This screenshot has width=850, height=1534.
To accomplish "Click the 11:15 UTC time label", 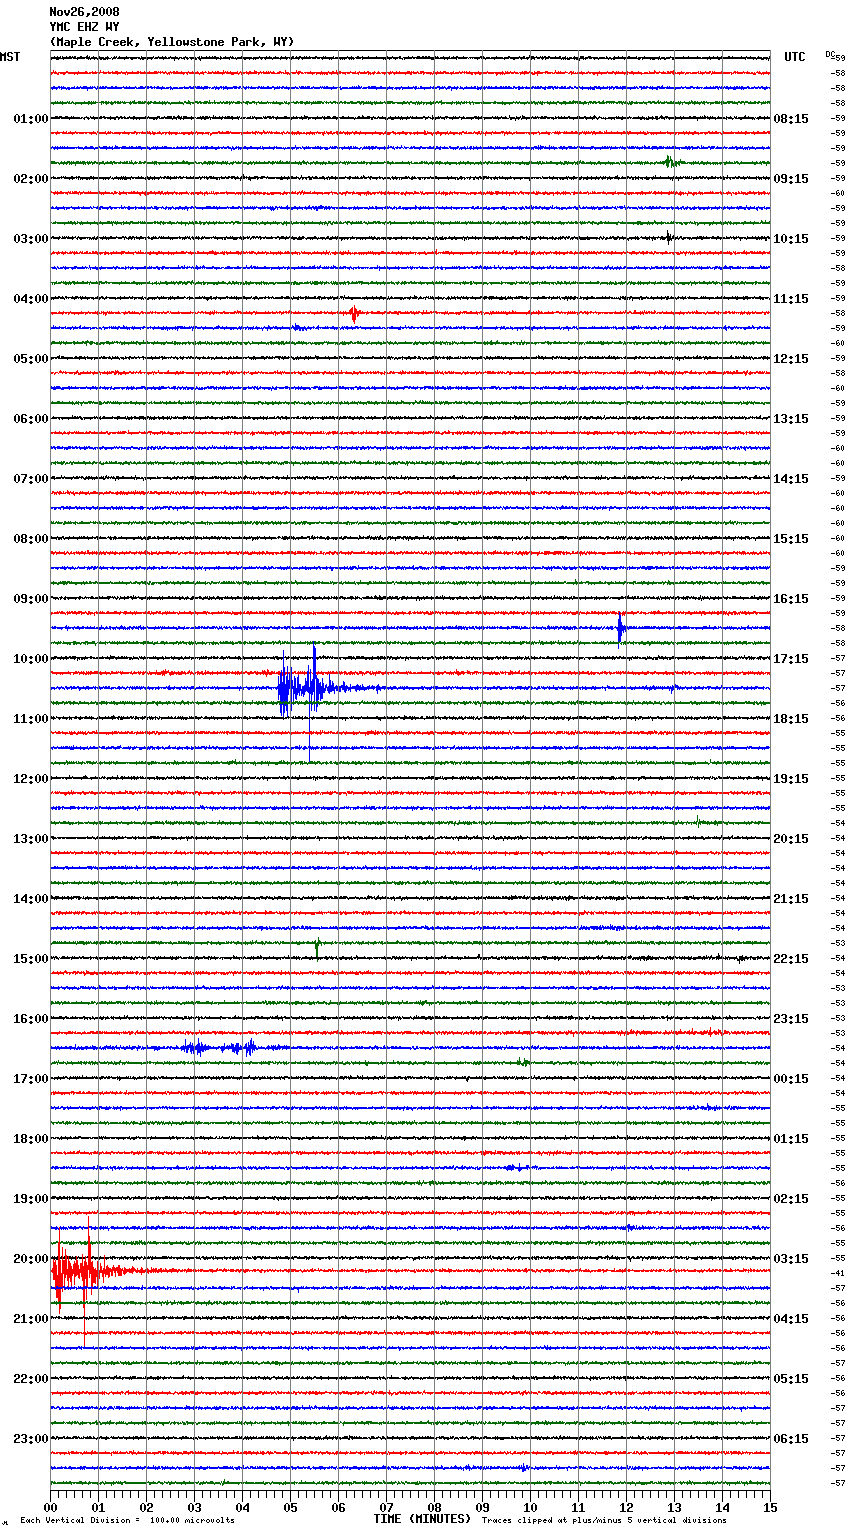I will pyautogui.click(x=791, y=299).
